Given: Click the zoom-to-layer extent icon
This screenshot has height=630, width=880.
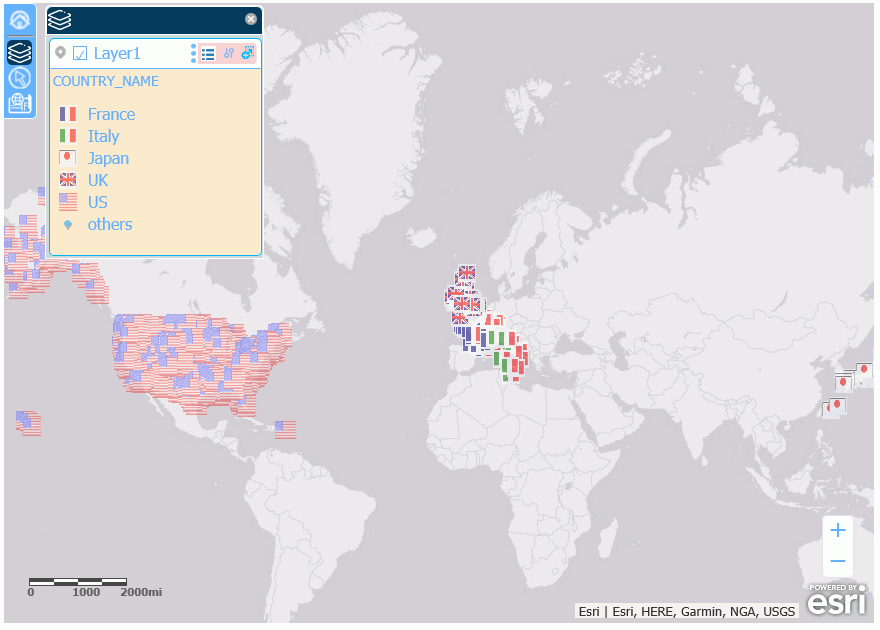Looking at the screenshot, I should click(248, 53).
